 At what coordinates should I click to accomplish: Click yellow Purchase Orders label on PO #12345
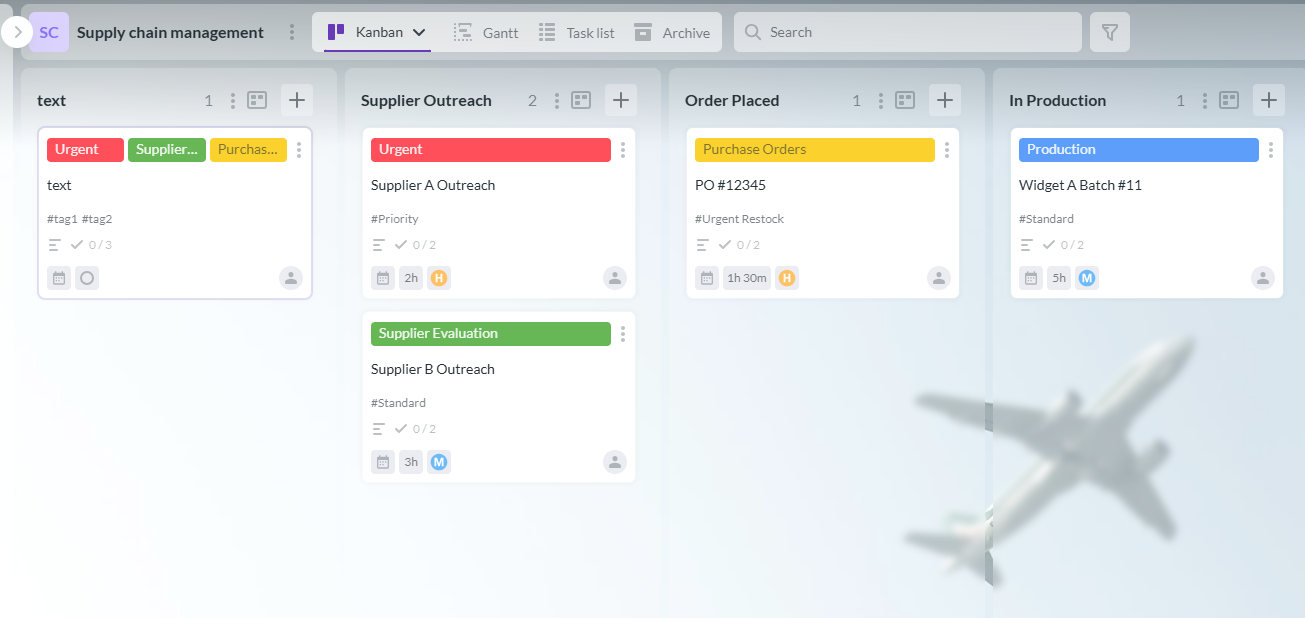click(814, 150)
